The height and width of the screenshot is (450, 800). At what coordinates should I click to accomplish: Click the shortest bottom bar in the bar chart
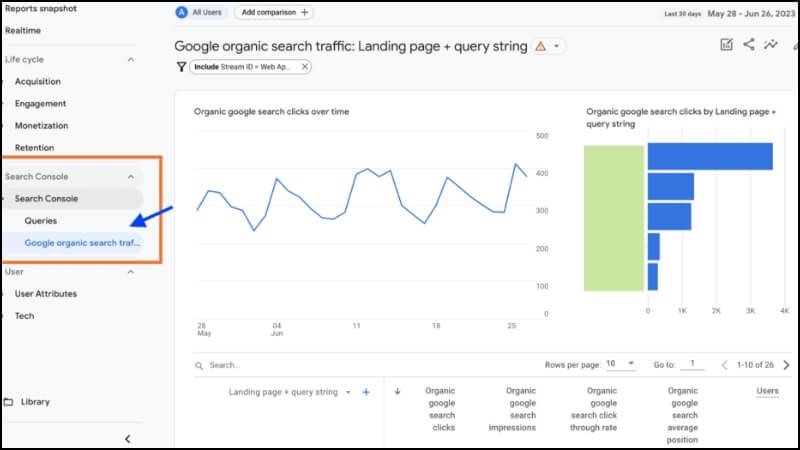[653, 277]
